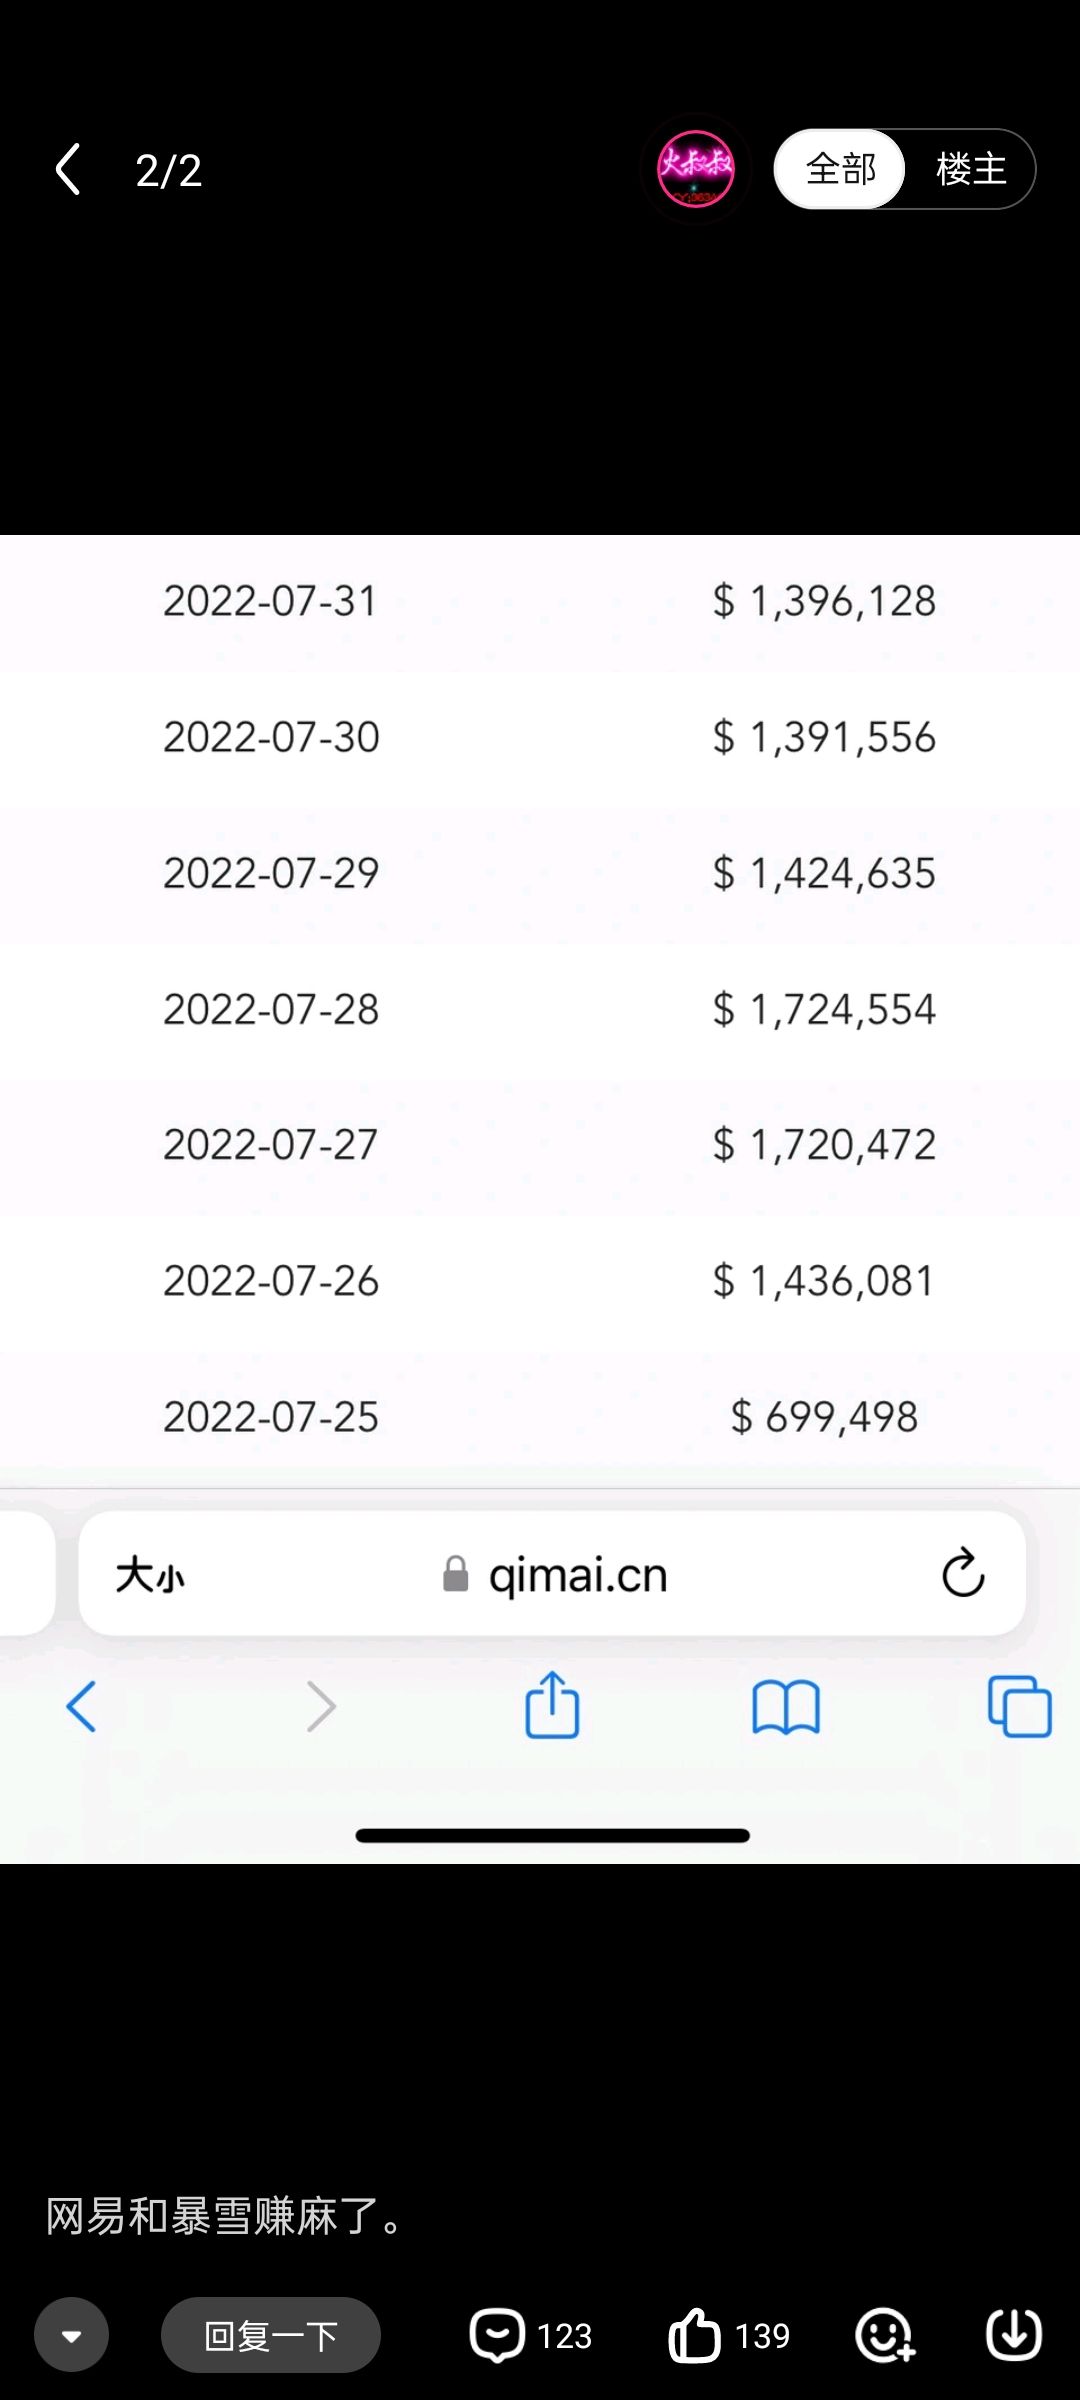Tap the qimai.cn address field

click(552, 1574)
